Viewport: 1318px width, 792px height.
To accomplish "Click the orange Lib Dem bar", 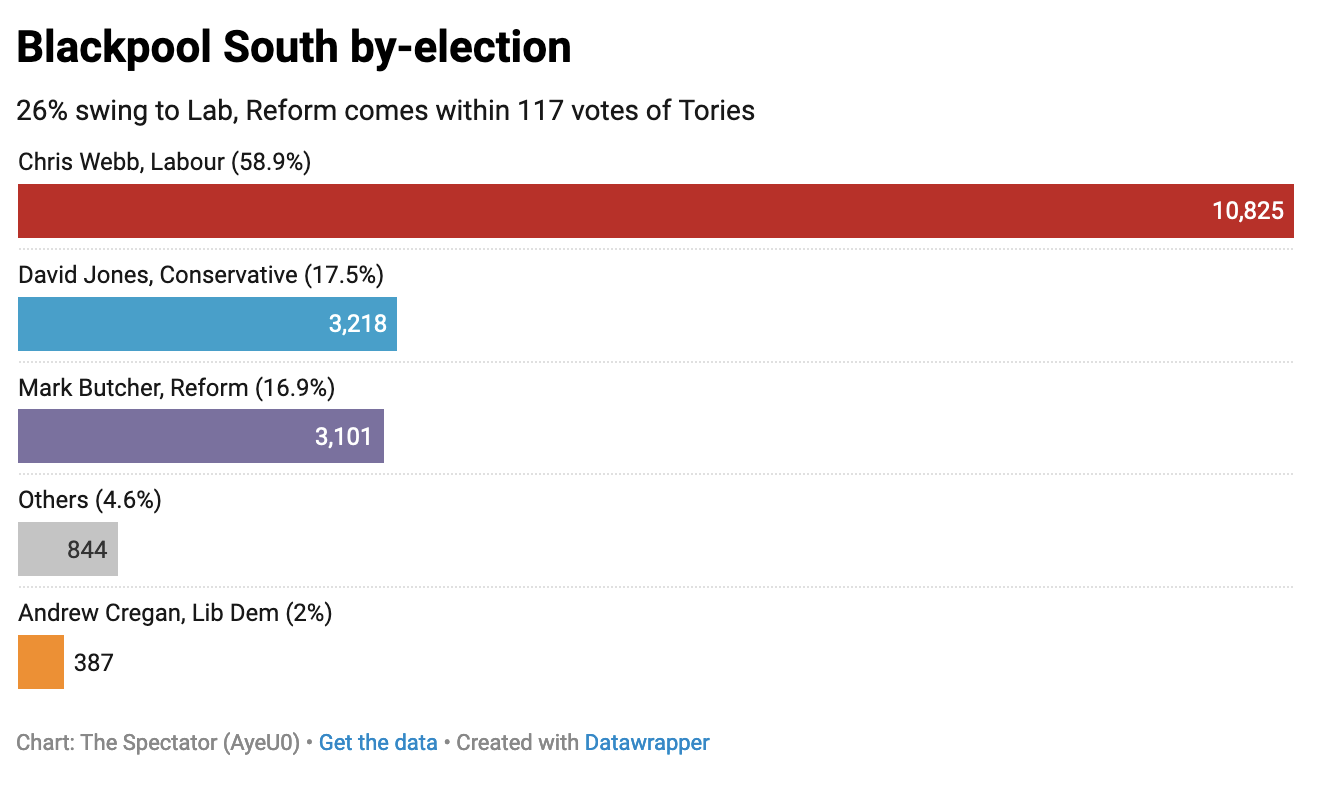I will coord(41,662).
